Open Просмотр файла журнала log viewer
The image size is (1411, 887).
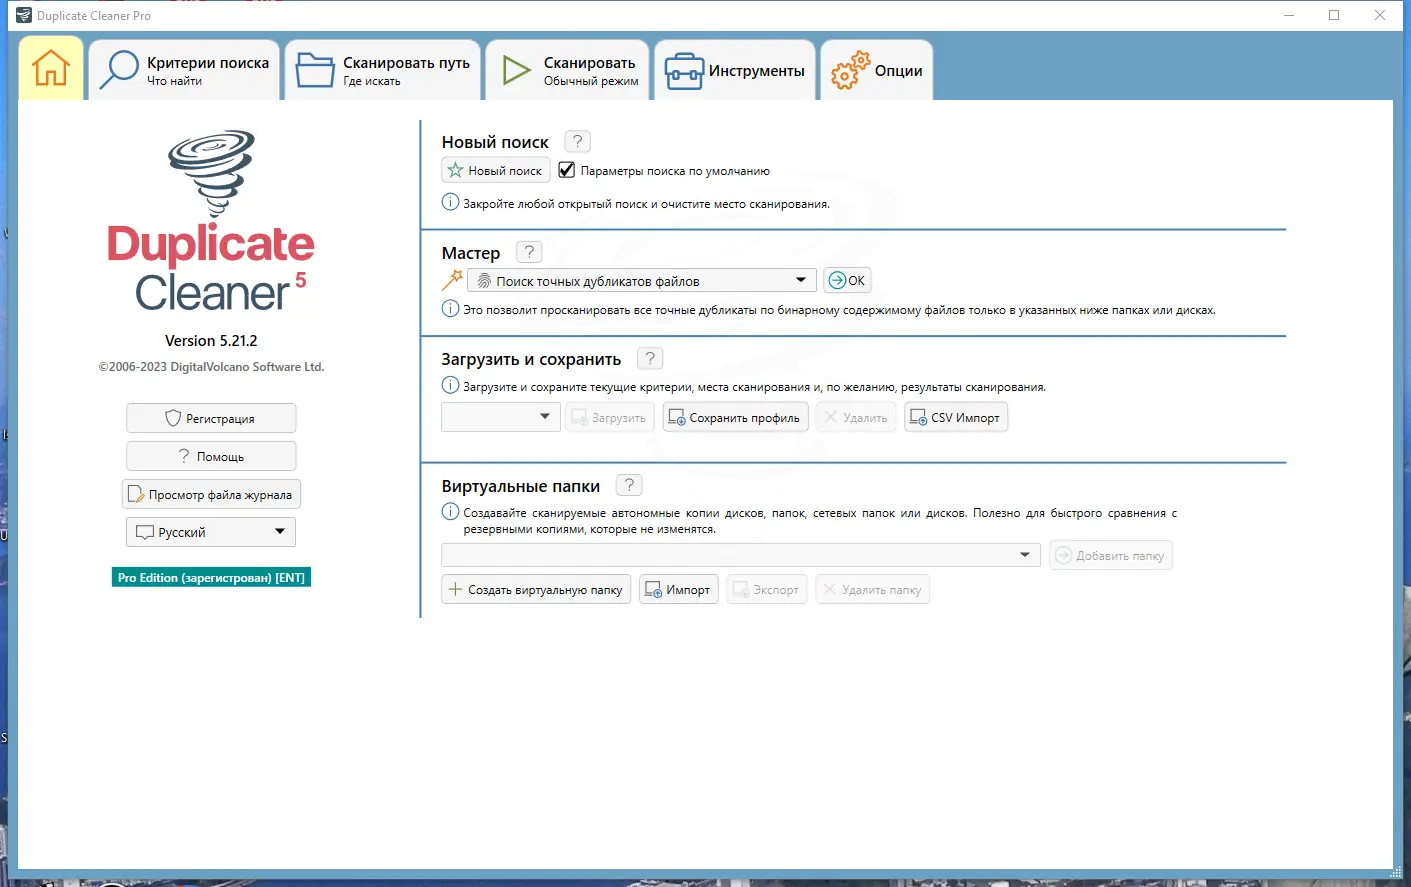point(211,494)
